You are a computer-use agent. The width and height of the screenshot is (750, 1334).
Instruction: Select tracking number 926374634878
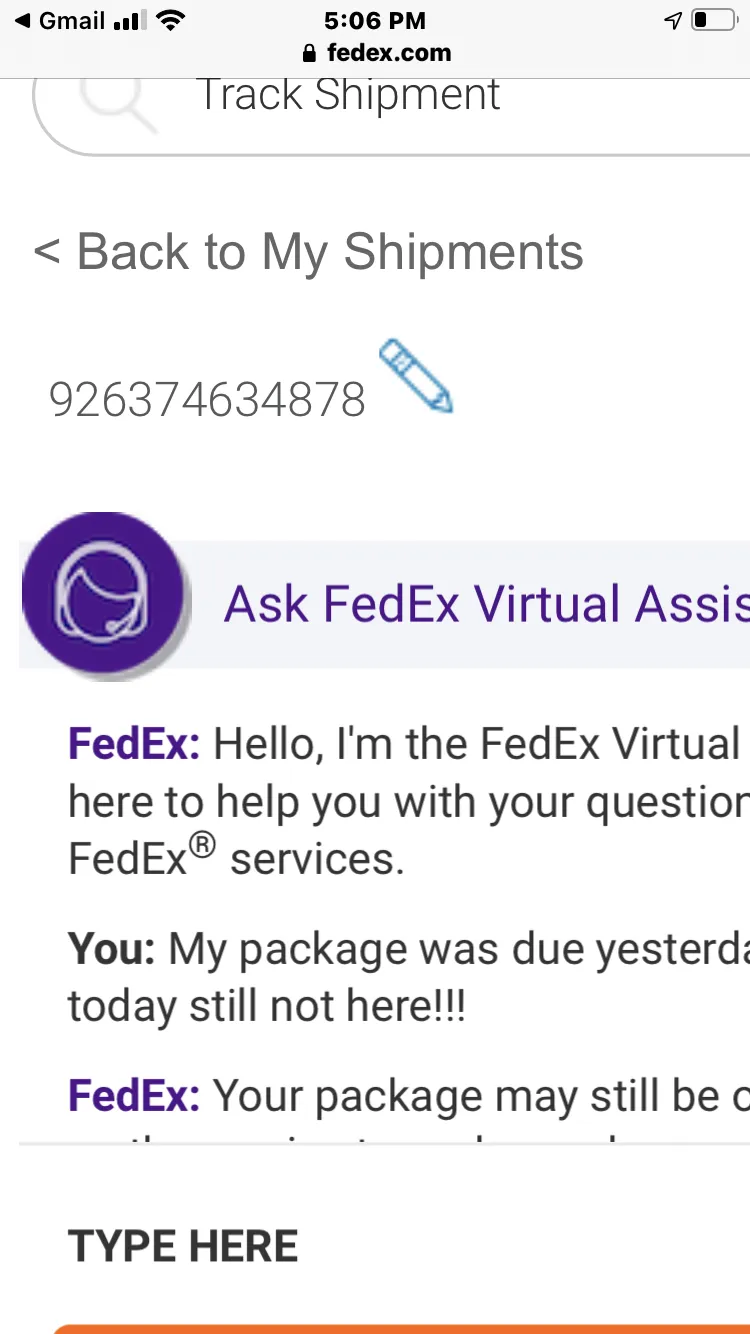coord(207,400)
